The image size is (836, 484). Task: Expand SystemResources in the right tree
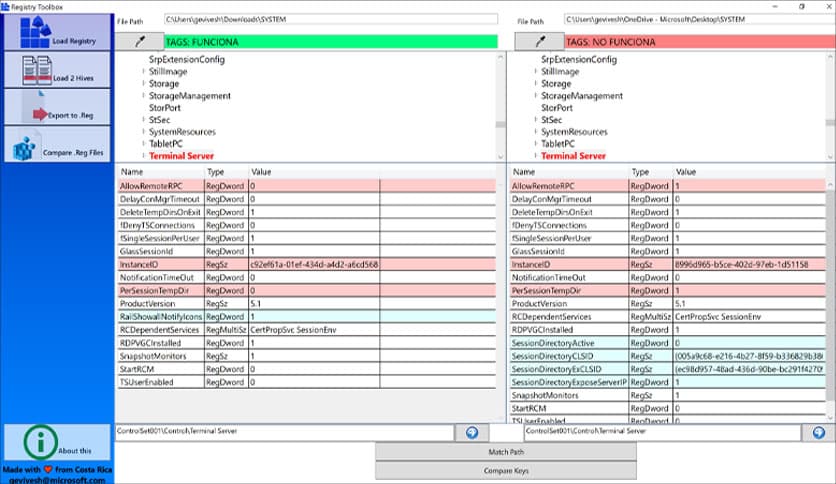coord(535,131)
